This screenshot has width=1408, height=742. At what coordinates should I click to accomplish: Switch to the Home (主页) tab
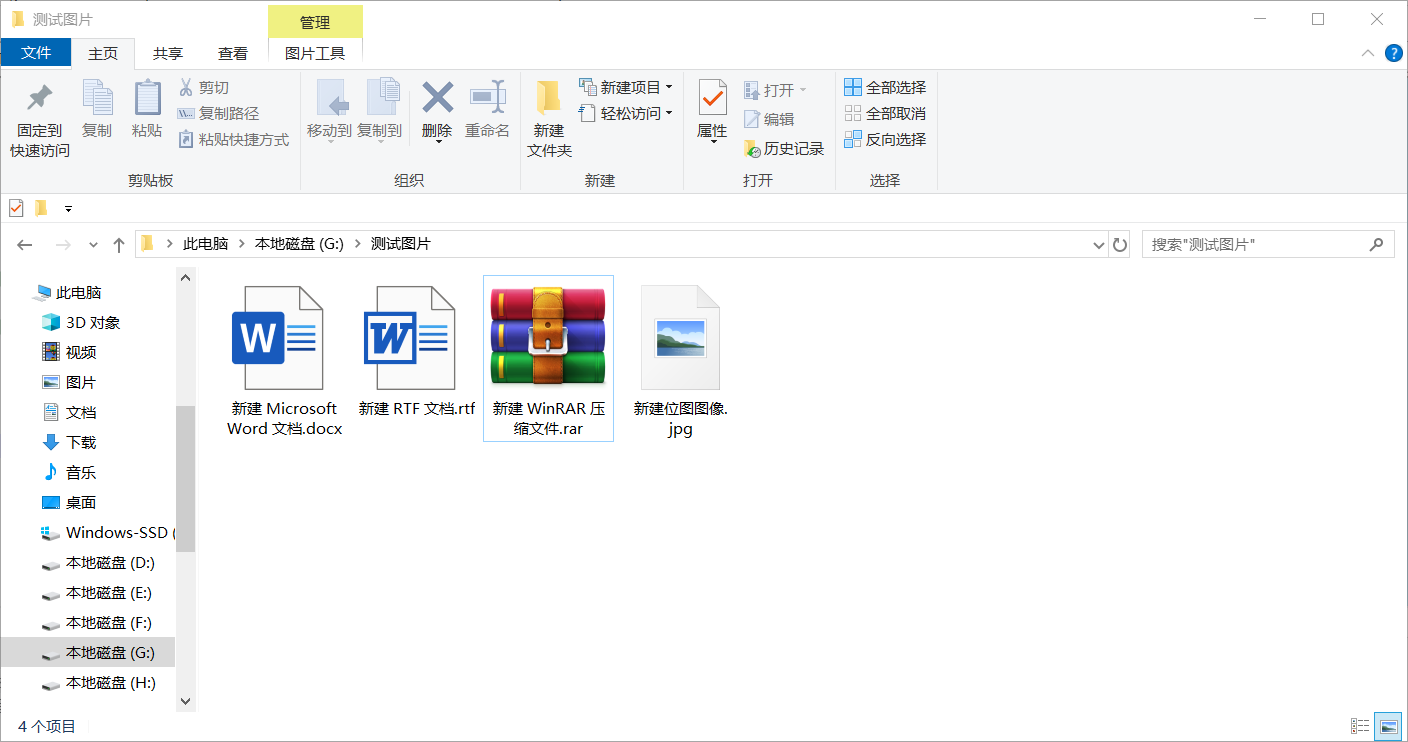pos(103,53)
